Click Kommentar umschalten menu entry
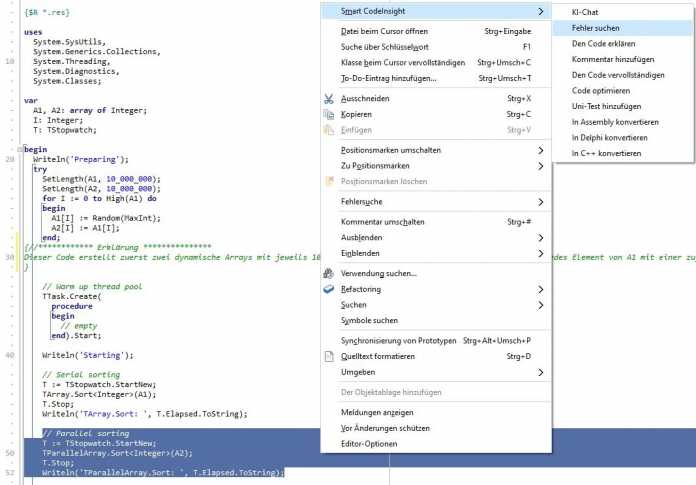Screen dimensions: 696x485 tap(383, 222)
